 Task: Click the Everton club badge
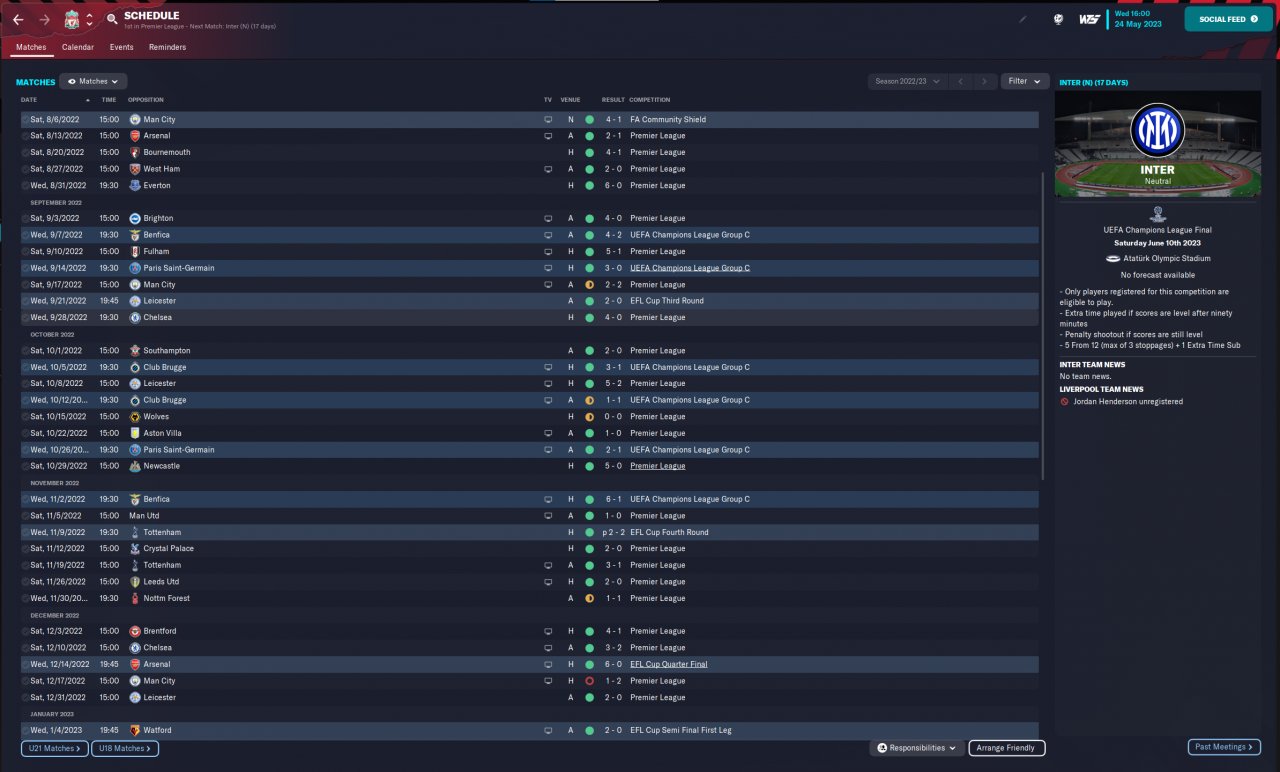[135, 186]
